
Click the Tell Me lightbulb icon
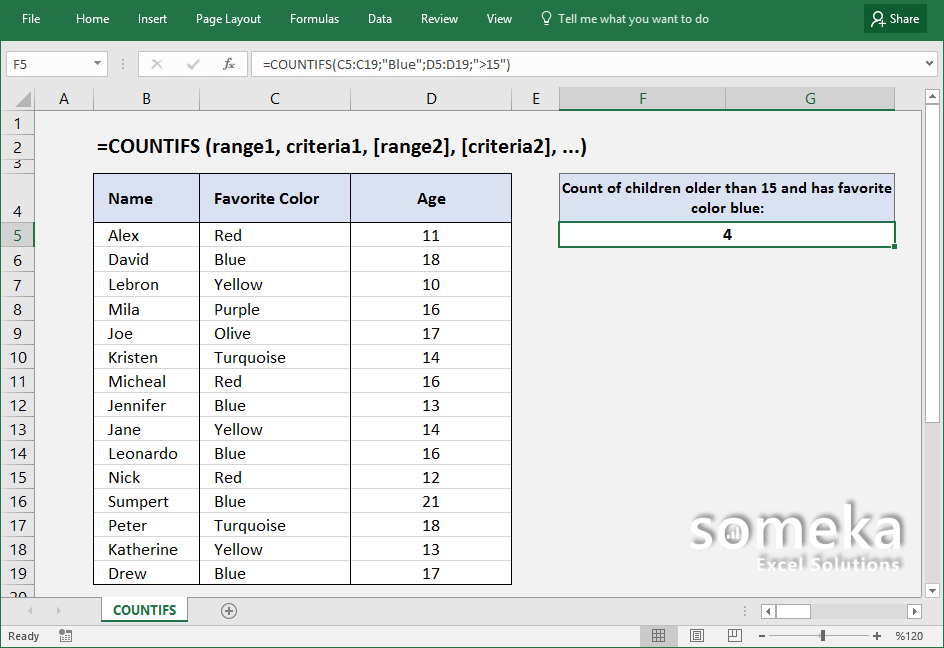click(x=545, y=18)
